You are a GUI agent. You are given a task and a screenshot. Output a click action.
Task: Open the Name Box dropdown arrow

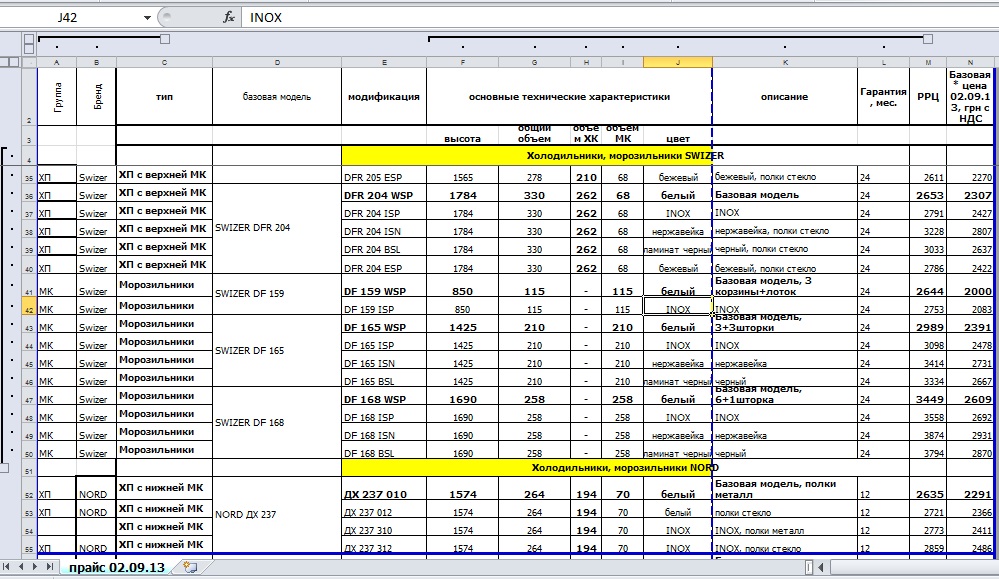(147, 17)
